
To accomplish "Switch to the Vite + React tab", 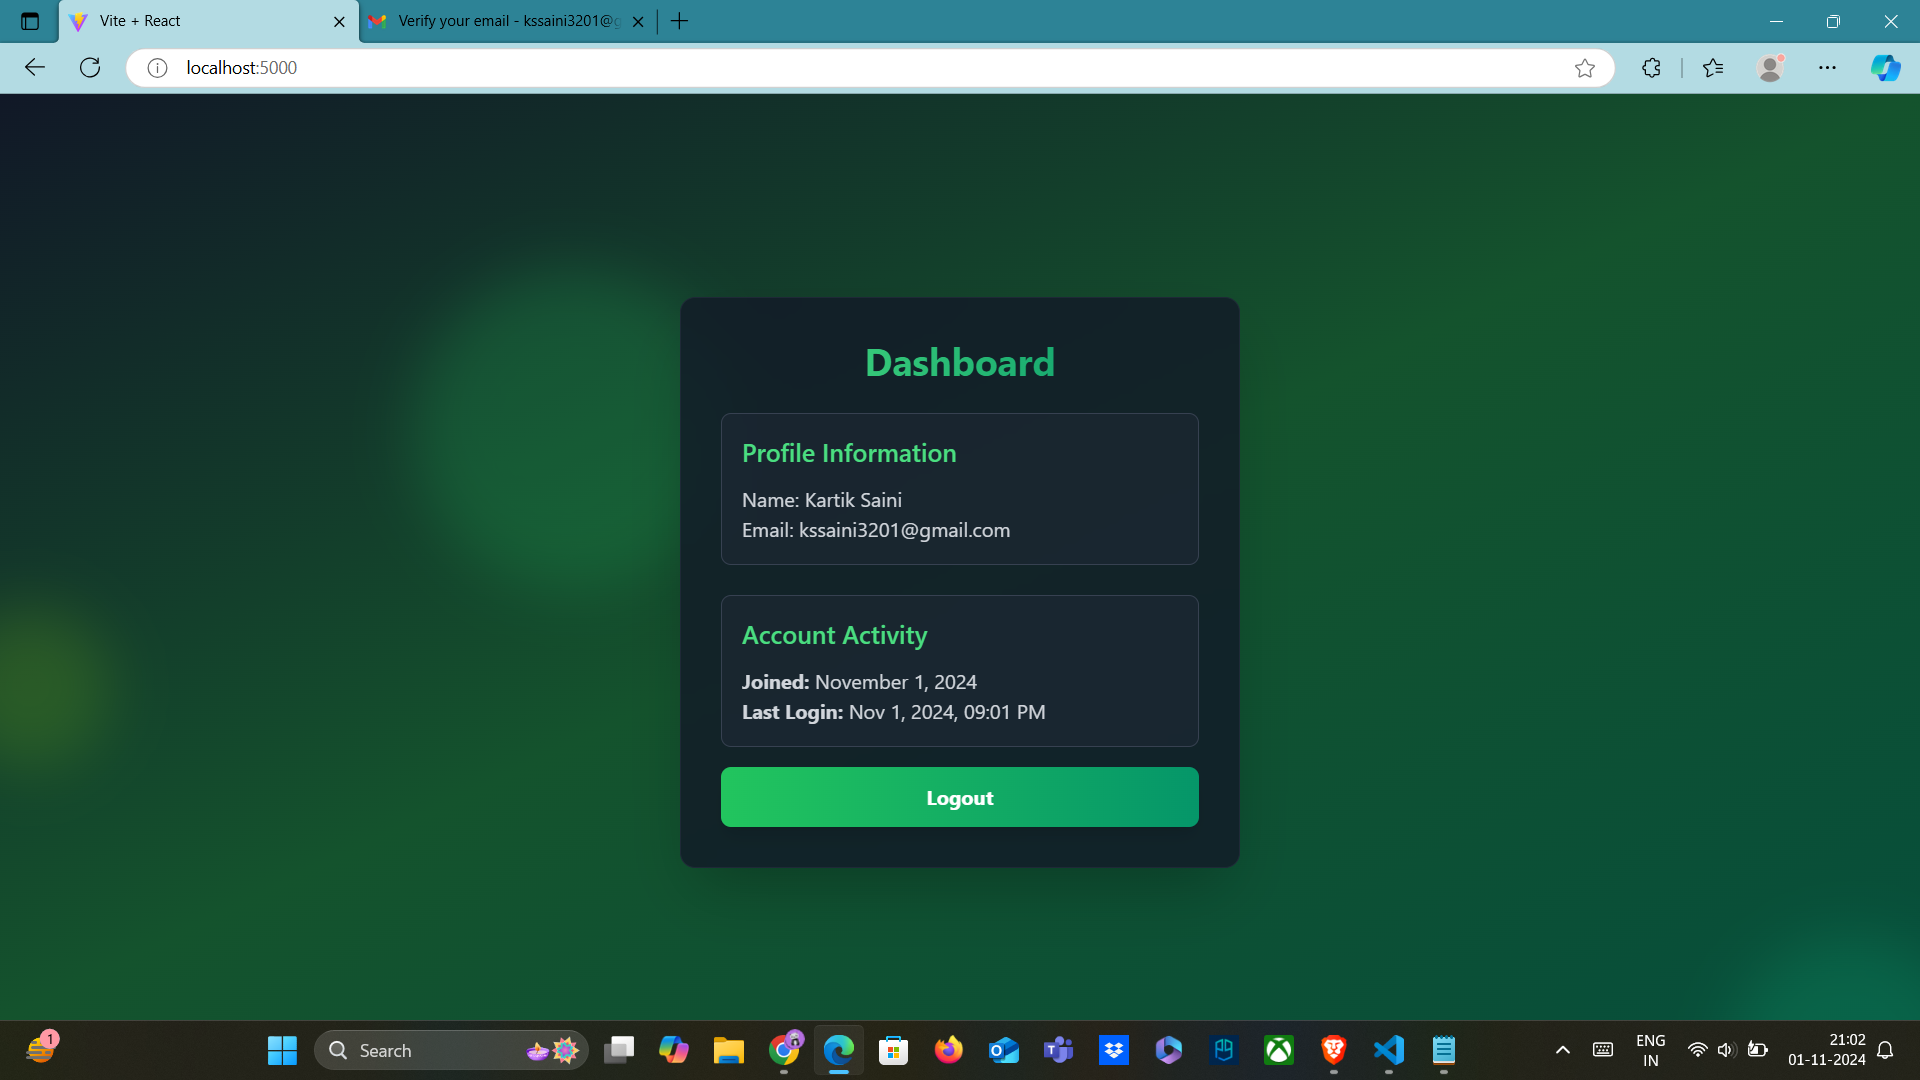I will click(x=210, y=21).
